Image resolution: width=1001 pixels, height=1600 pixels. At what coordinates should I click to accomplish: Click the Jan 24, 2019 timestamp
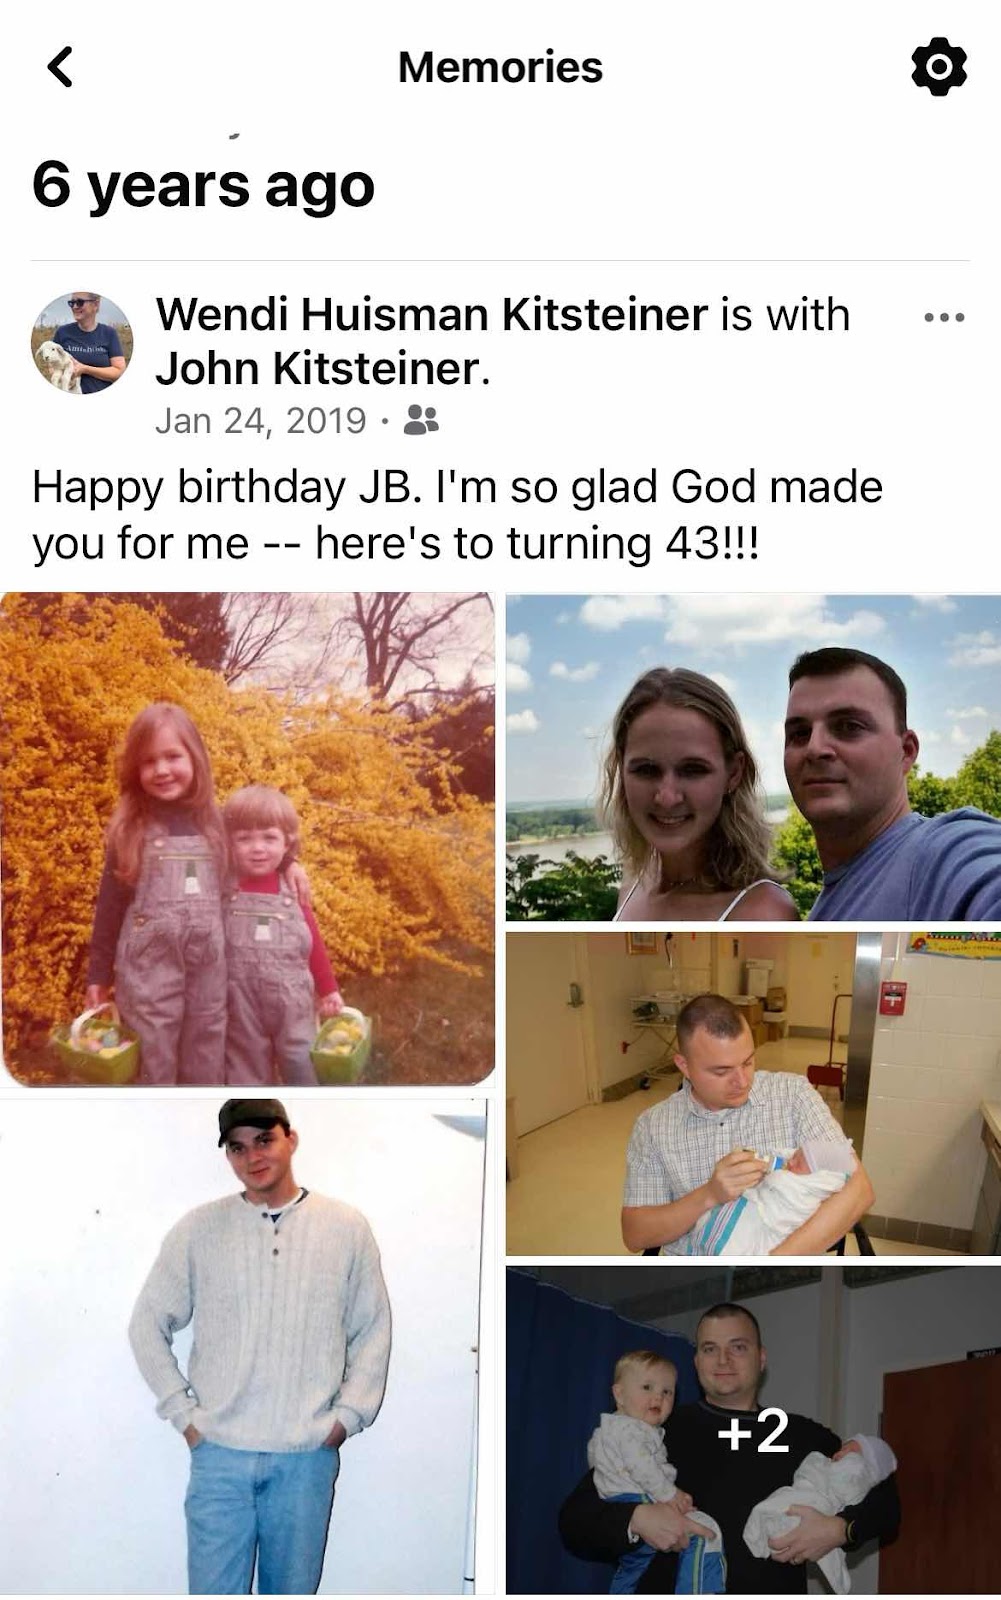point(261,421)
